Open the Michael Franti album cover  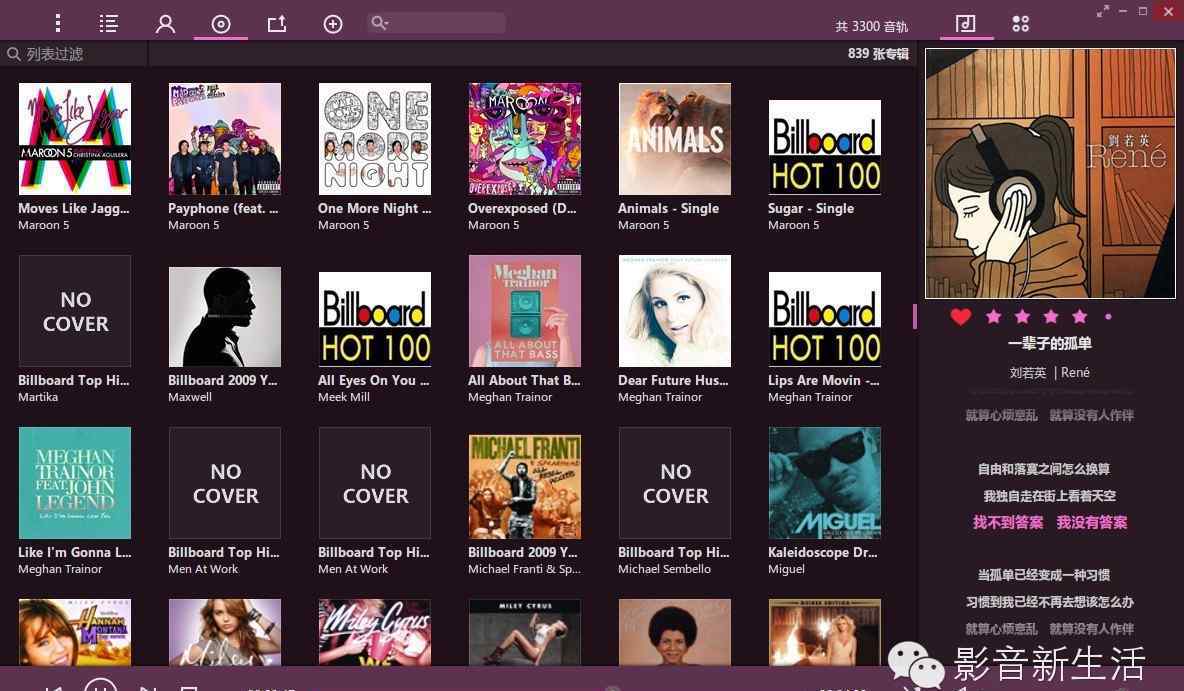(x=525, y=486)
